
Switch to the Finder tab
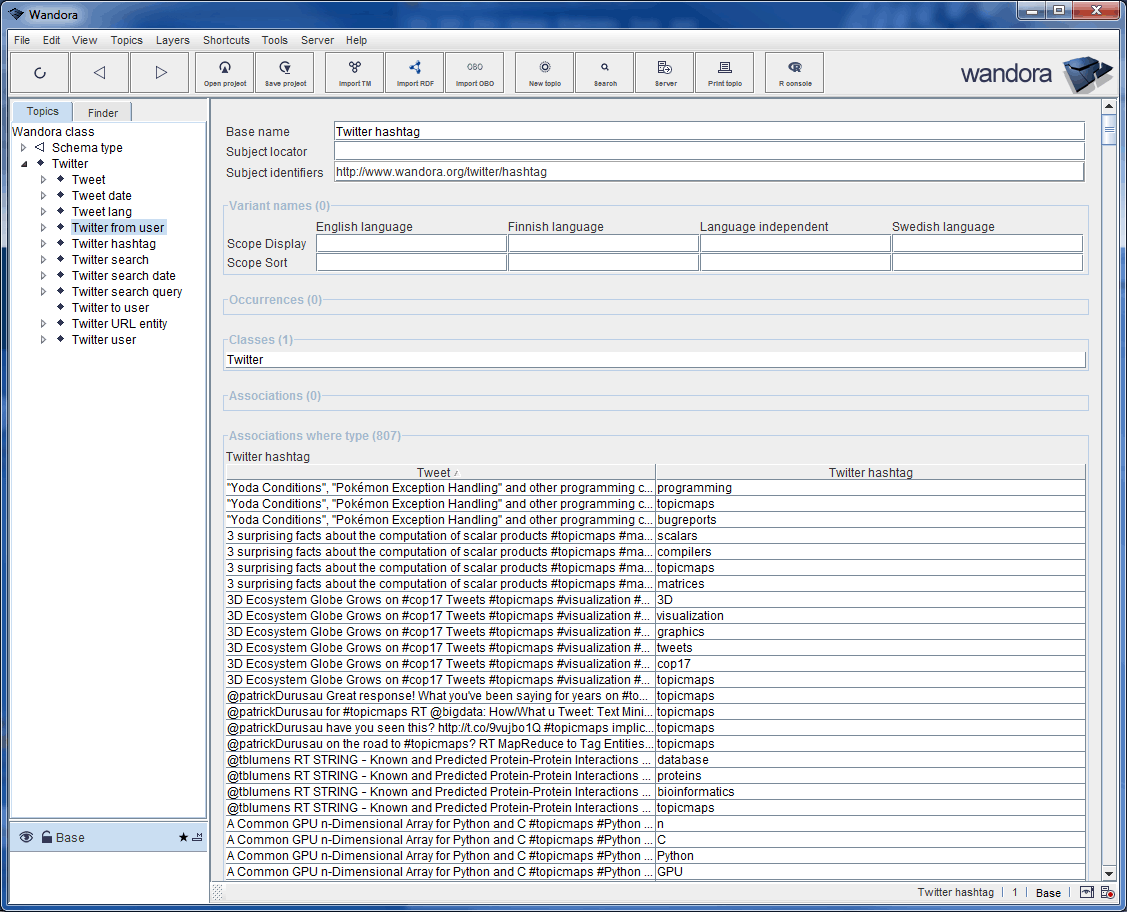[x=102, y=111]
